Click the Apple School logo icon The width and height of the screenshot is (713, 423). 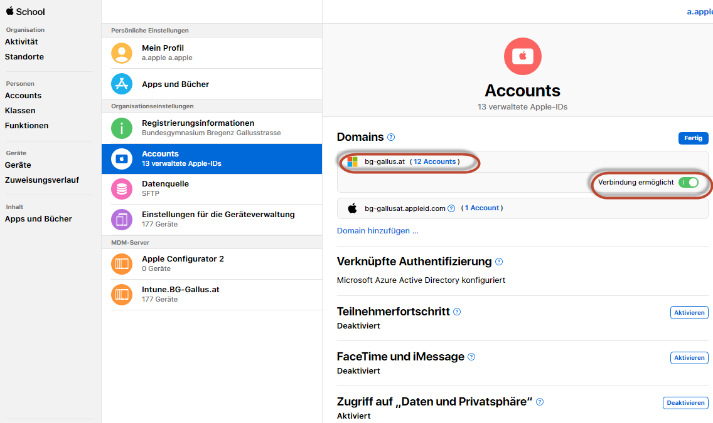point(10,11)
